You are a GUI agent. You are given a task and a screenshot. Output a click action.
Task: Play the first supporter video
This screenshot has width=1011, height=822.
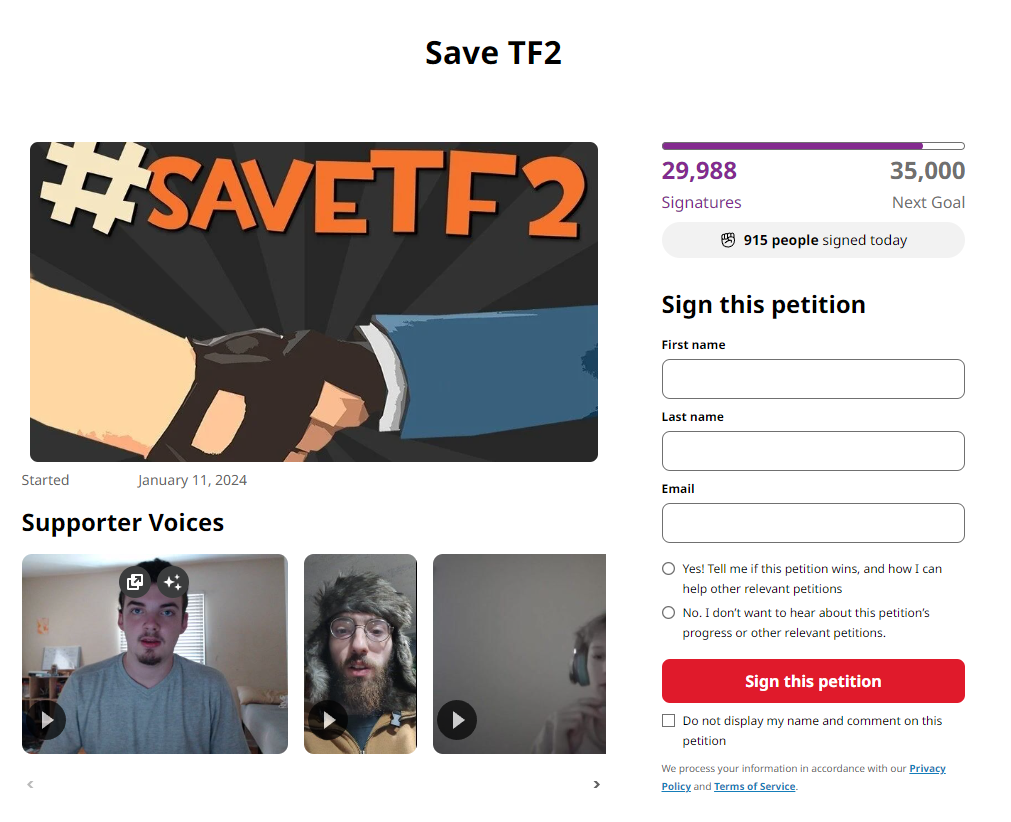(x=46, y=719)
